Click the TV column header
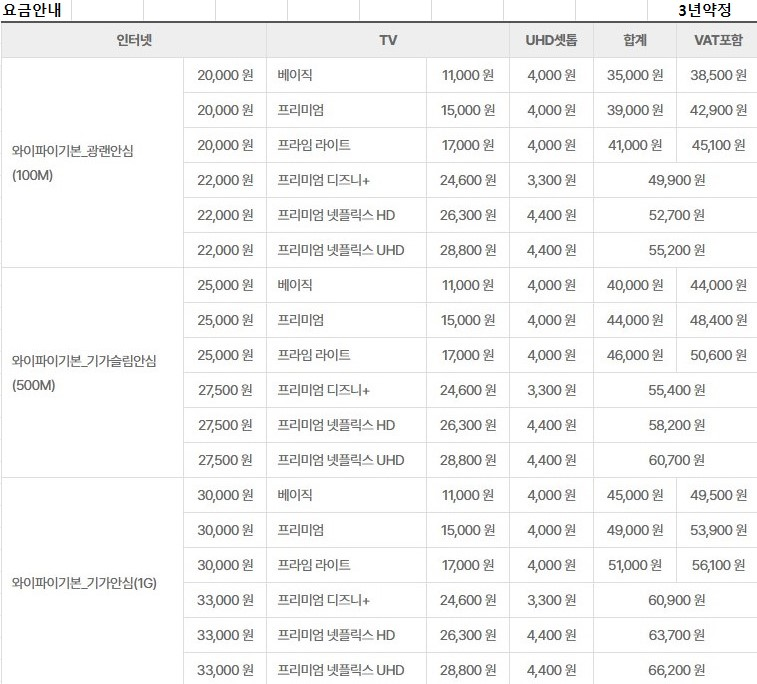 388,41
